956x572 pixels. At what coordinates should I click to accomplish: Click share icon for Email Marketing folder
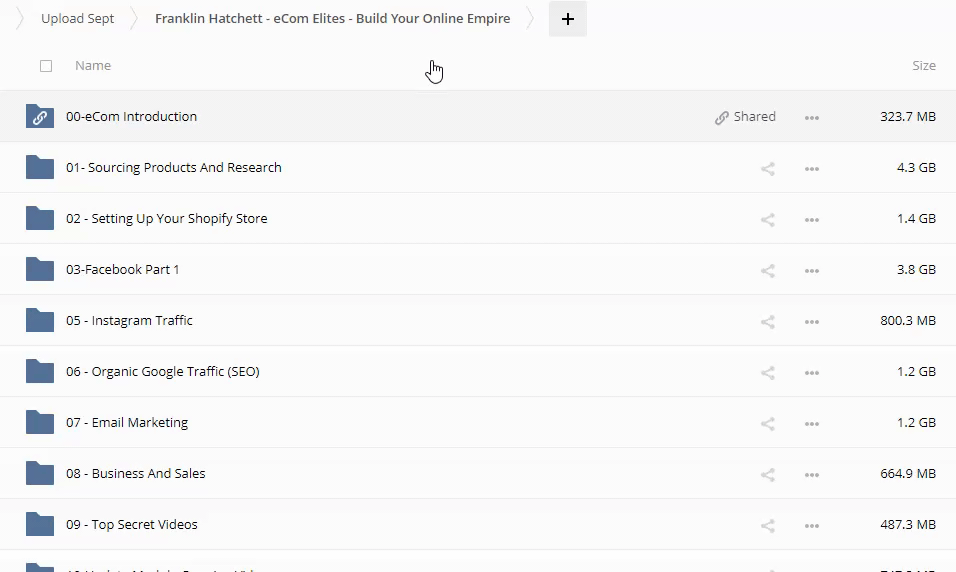pos(768,423)
